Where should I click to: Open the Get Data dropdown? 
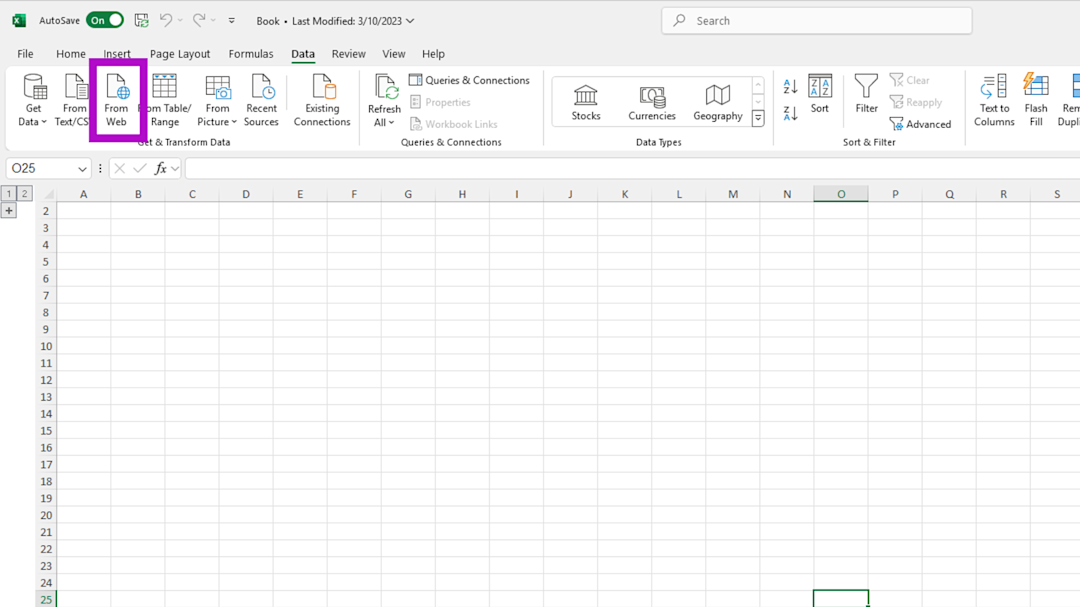[x=31, y=98]
